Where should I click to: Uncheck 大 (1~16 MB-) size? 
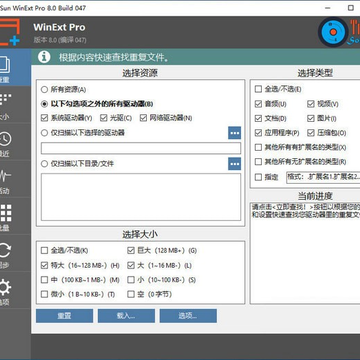pyautogui.click(x=131, y=265)
